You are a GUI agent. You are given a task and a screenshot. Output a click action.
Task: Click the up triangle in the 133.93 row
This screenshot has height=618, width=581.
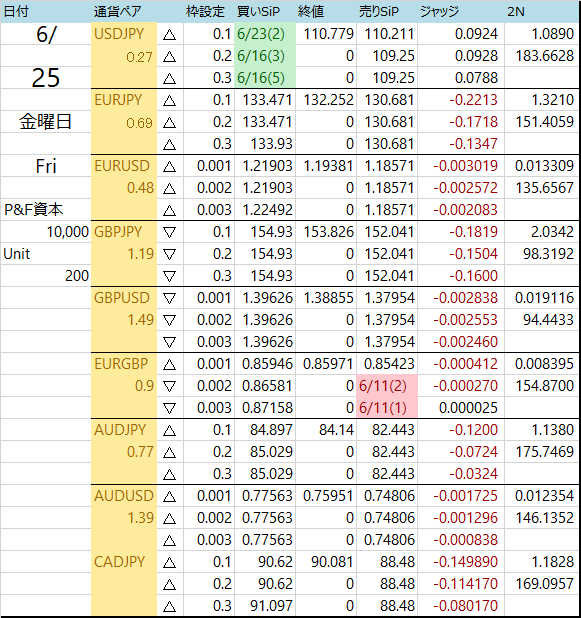(x=169, y=145)
